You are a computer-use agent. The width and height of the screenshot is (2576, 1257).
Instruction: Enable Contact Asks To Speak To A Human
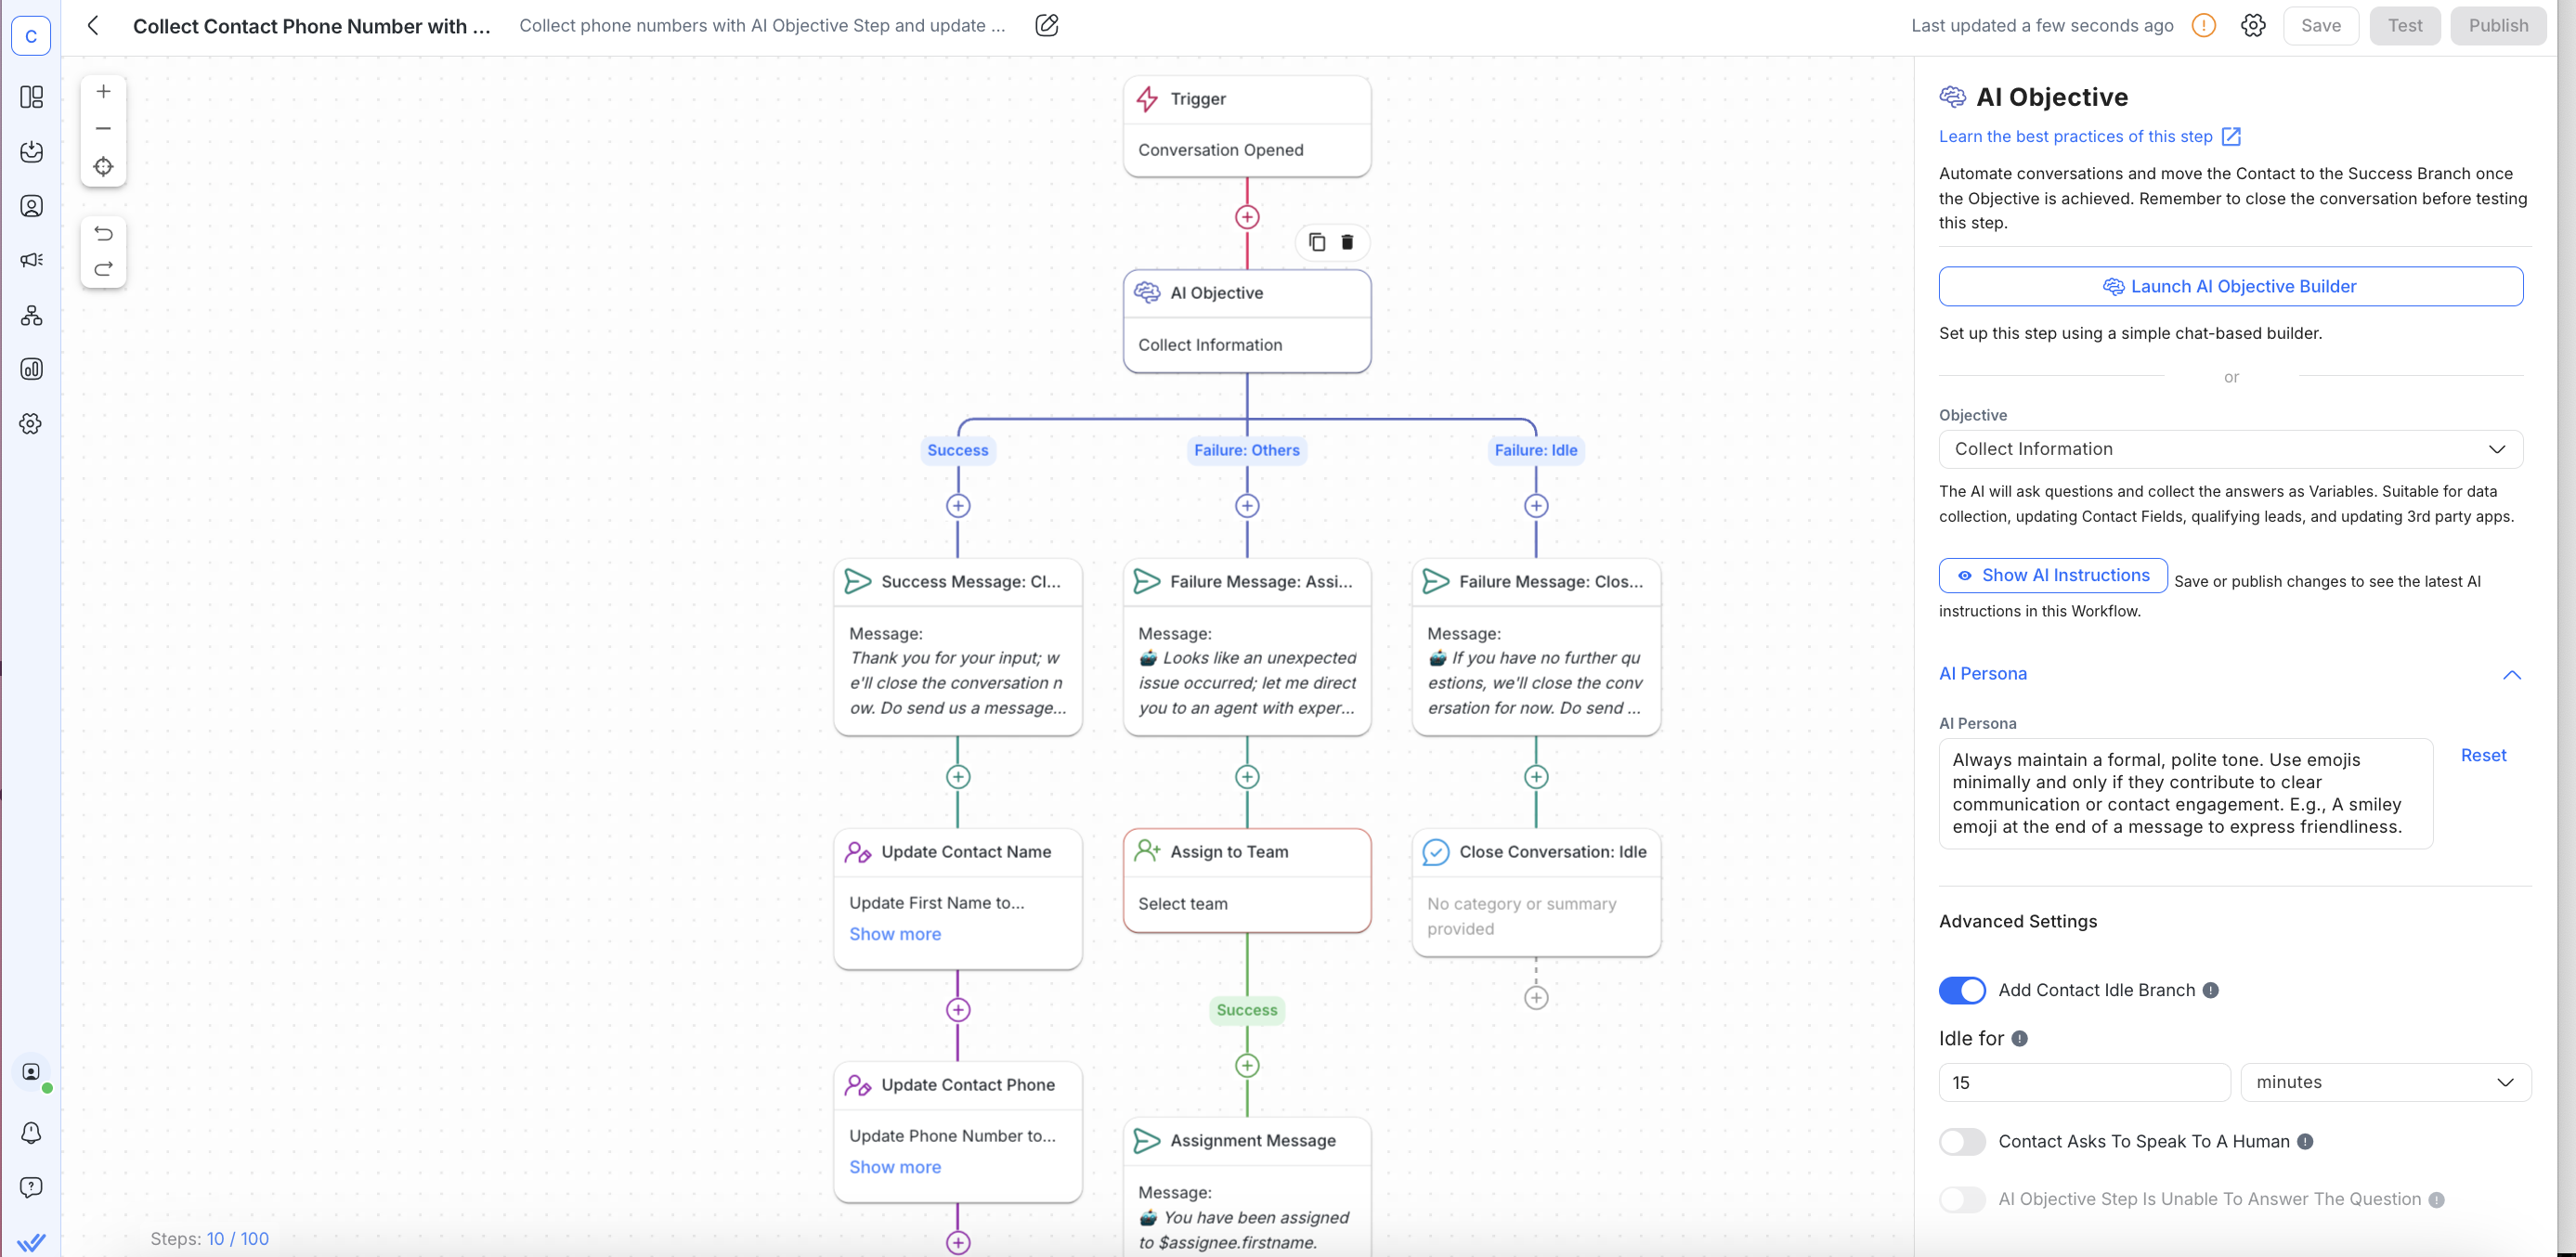[x=1961, y=1141]
